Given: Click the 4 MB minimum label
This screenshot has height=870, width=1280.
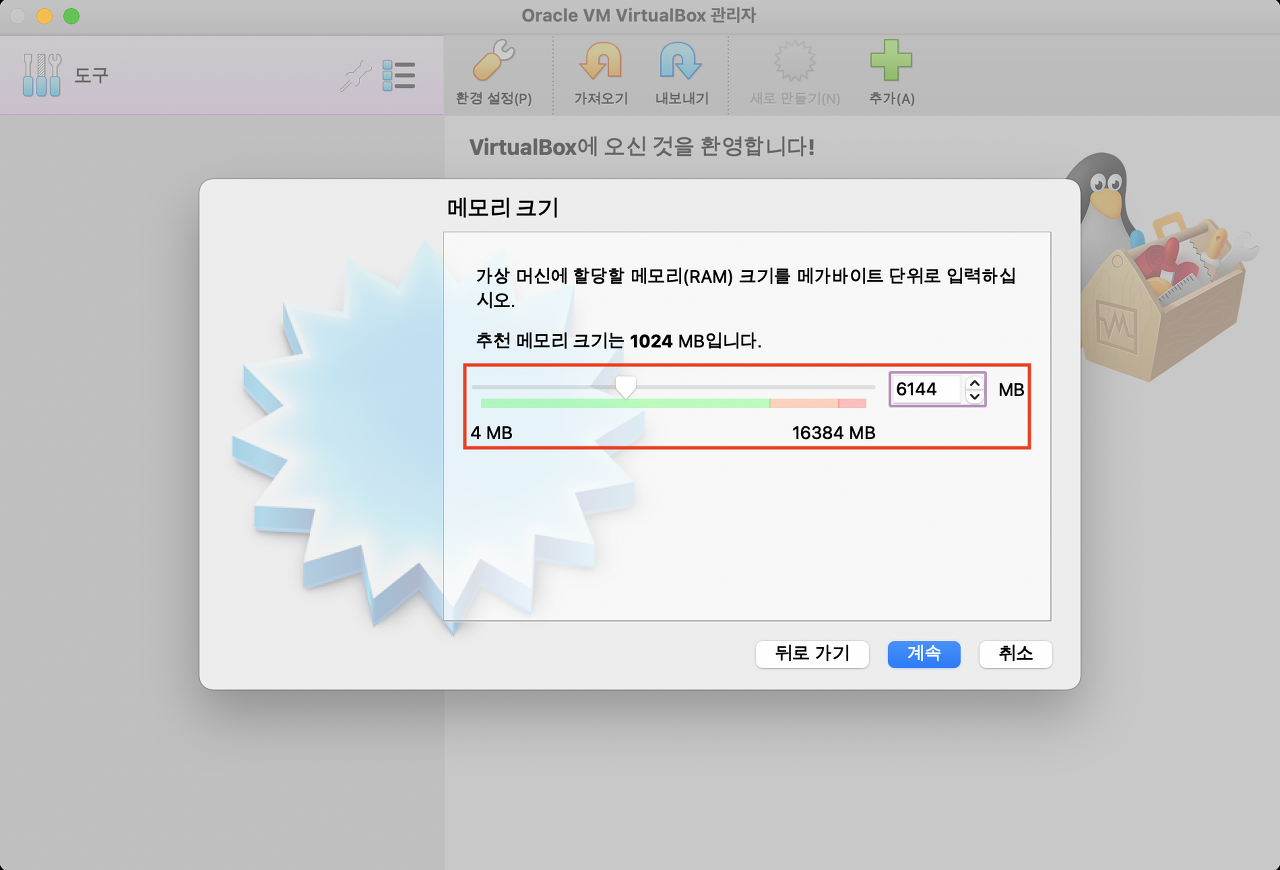Looking at the screenshot, I should [492, 433].
